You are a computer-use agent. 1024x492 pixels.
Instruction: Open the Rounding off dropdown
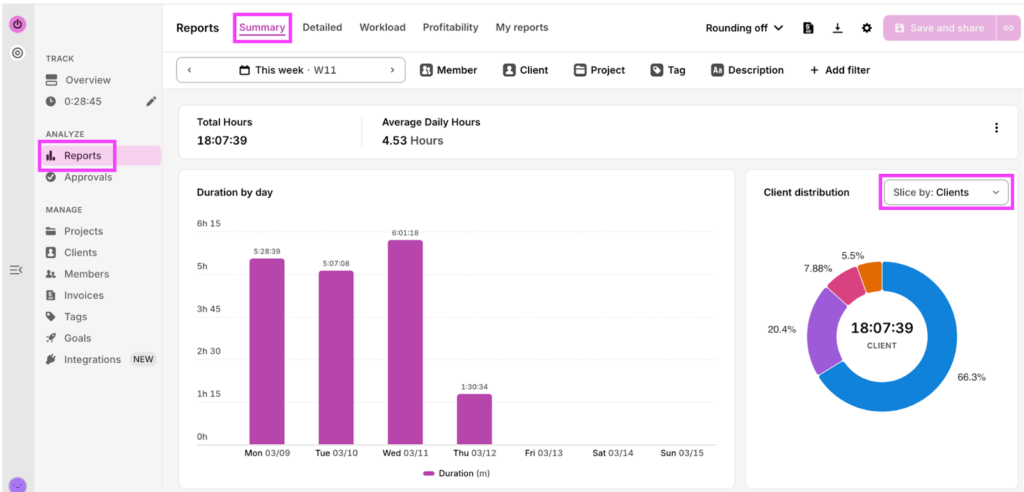coord(744,28)
